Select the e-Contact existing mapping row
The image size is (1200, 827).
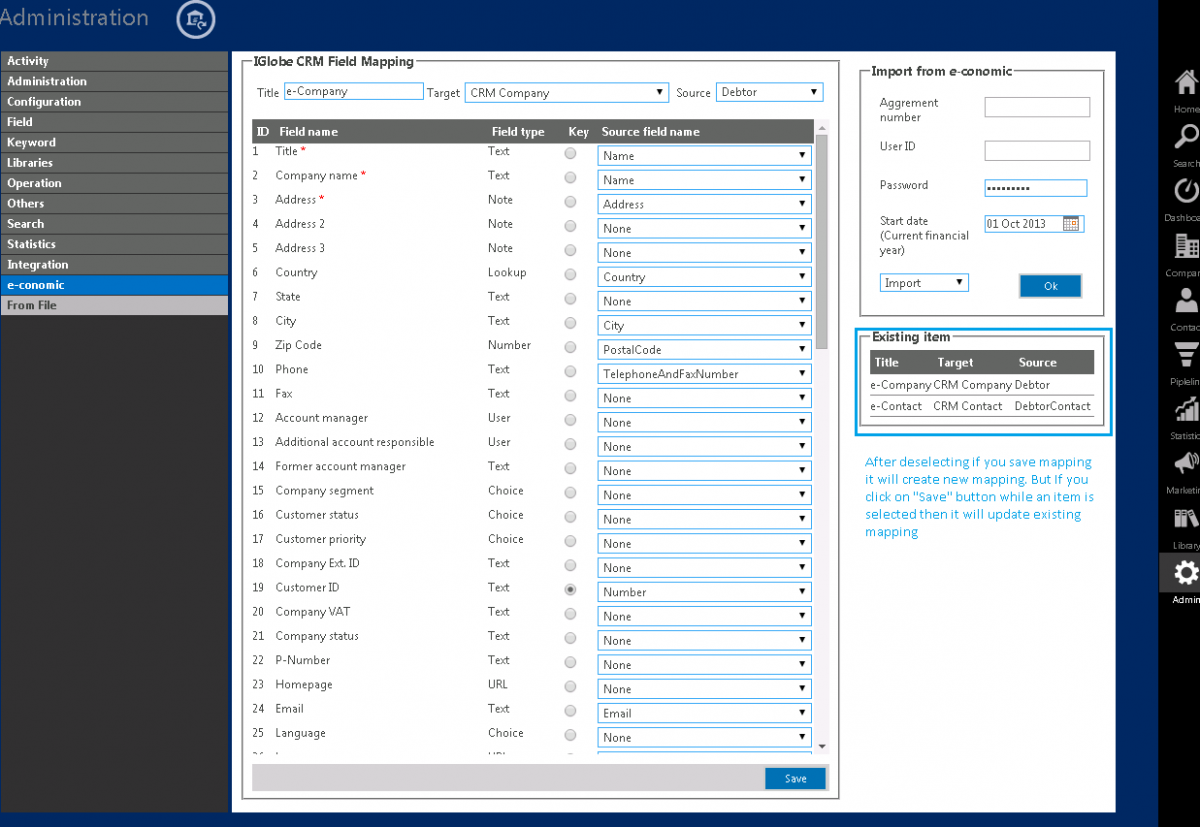981,406
